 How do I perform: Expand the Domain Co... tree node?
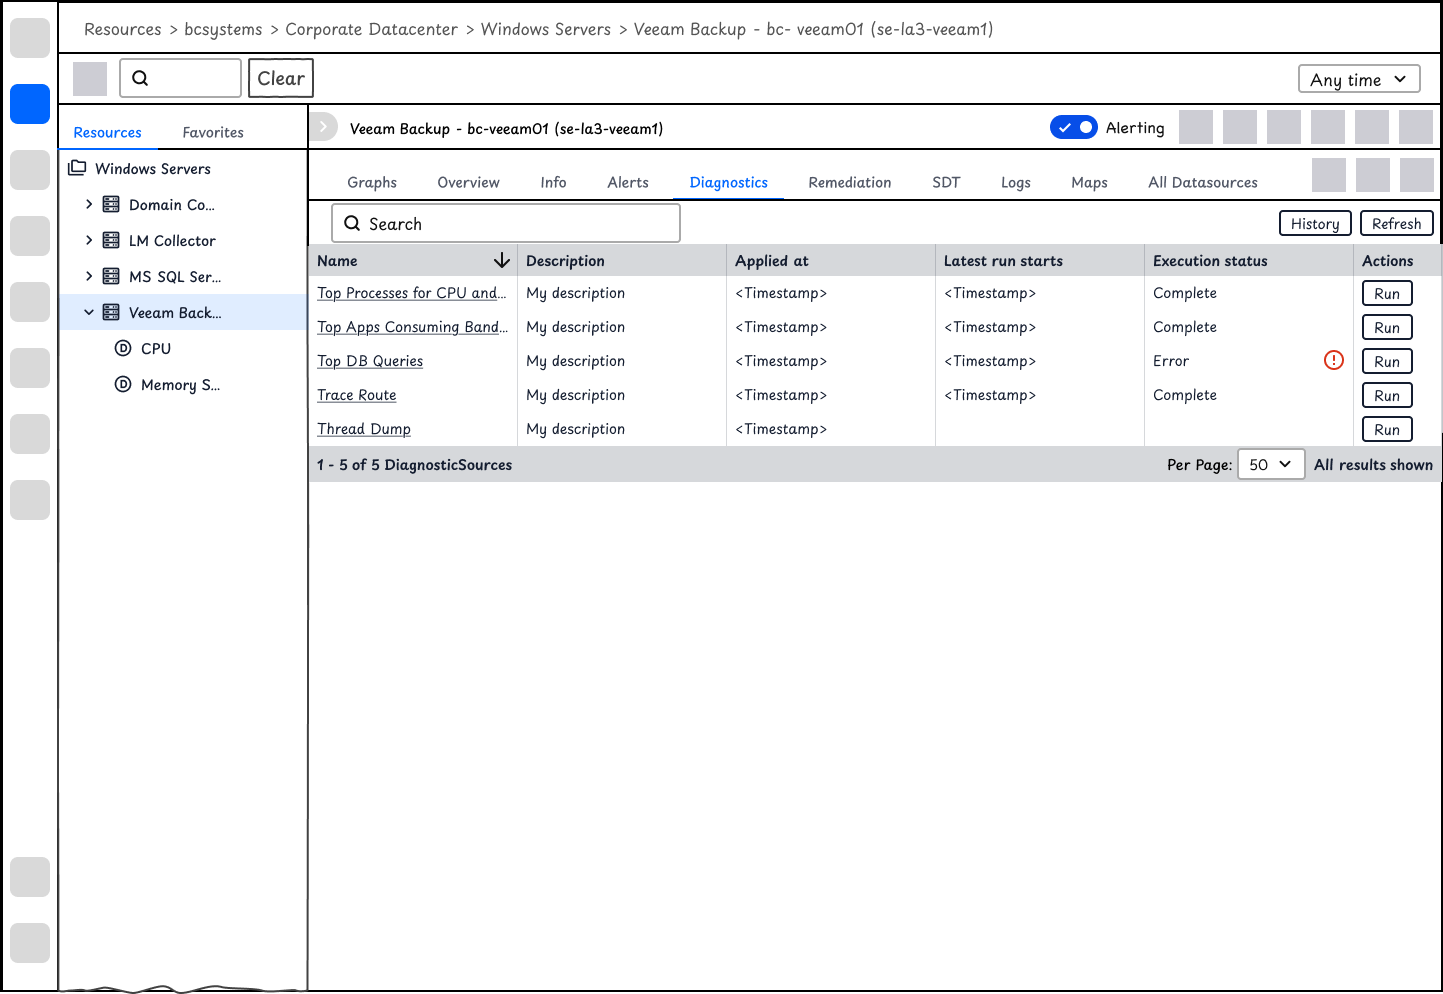point(89,204)
